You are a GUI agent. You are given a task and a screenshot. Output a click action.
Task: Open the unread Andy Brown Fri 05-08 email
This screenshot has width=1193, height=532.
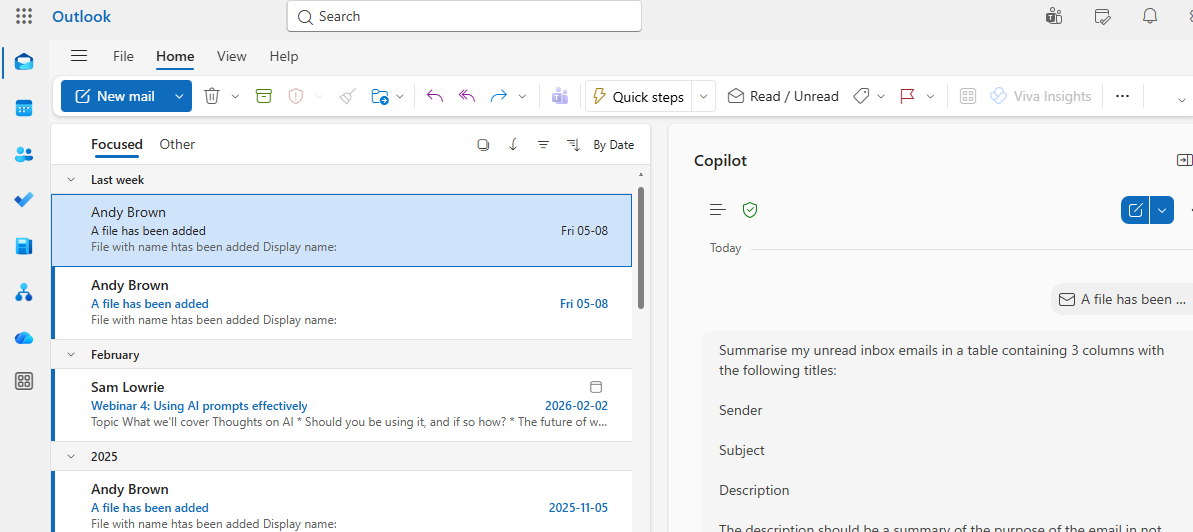click(x=342, y=303)
